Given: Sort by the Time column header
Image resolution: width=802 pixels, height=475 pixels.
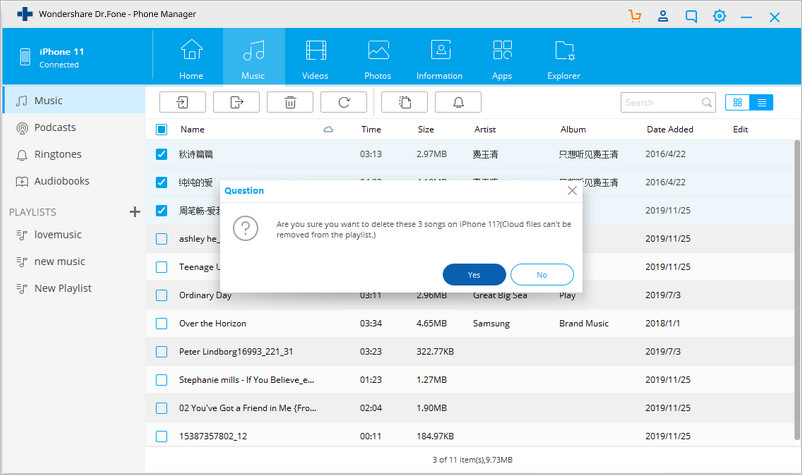Looking at the screenshot, I should coord(371,129).
